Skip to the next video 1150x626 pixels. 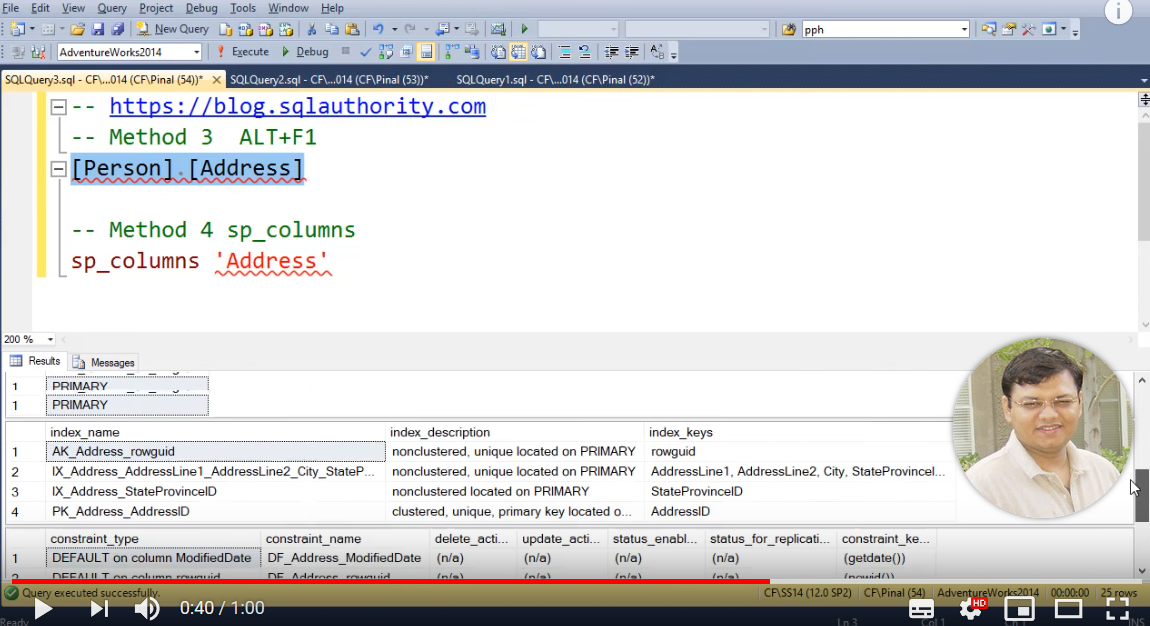click(x=99, y=608)
